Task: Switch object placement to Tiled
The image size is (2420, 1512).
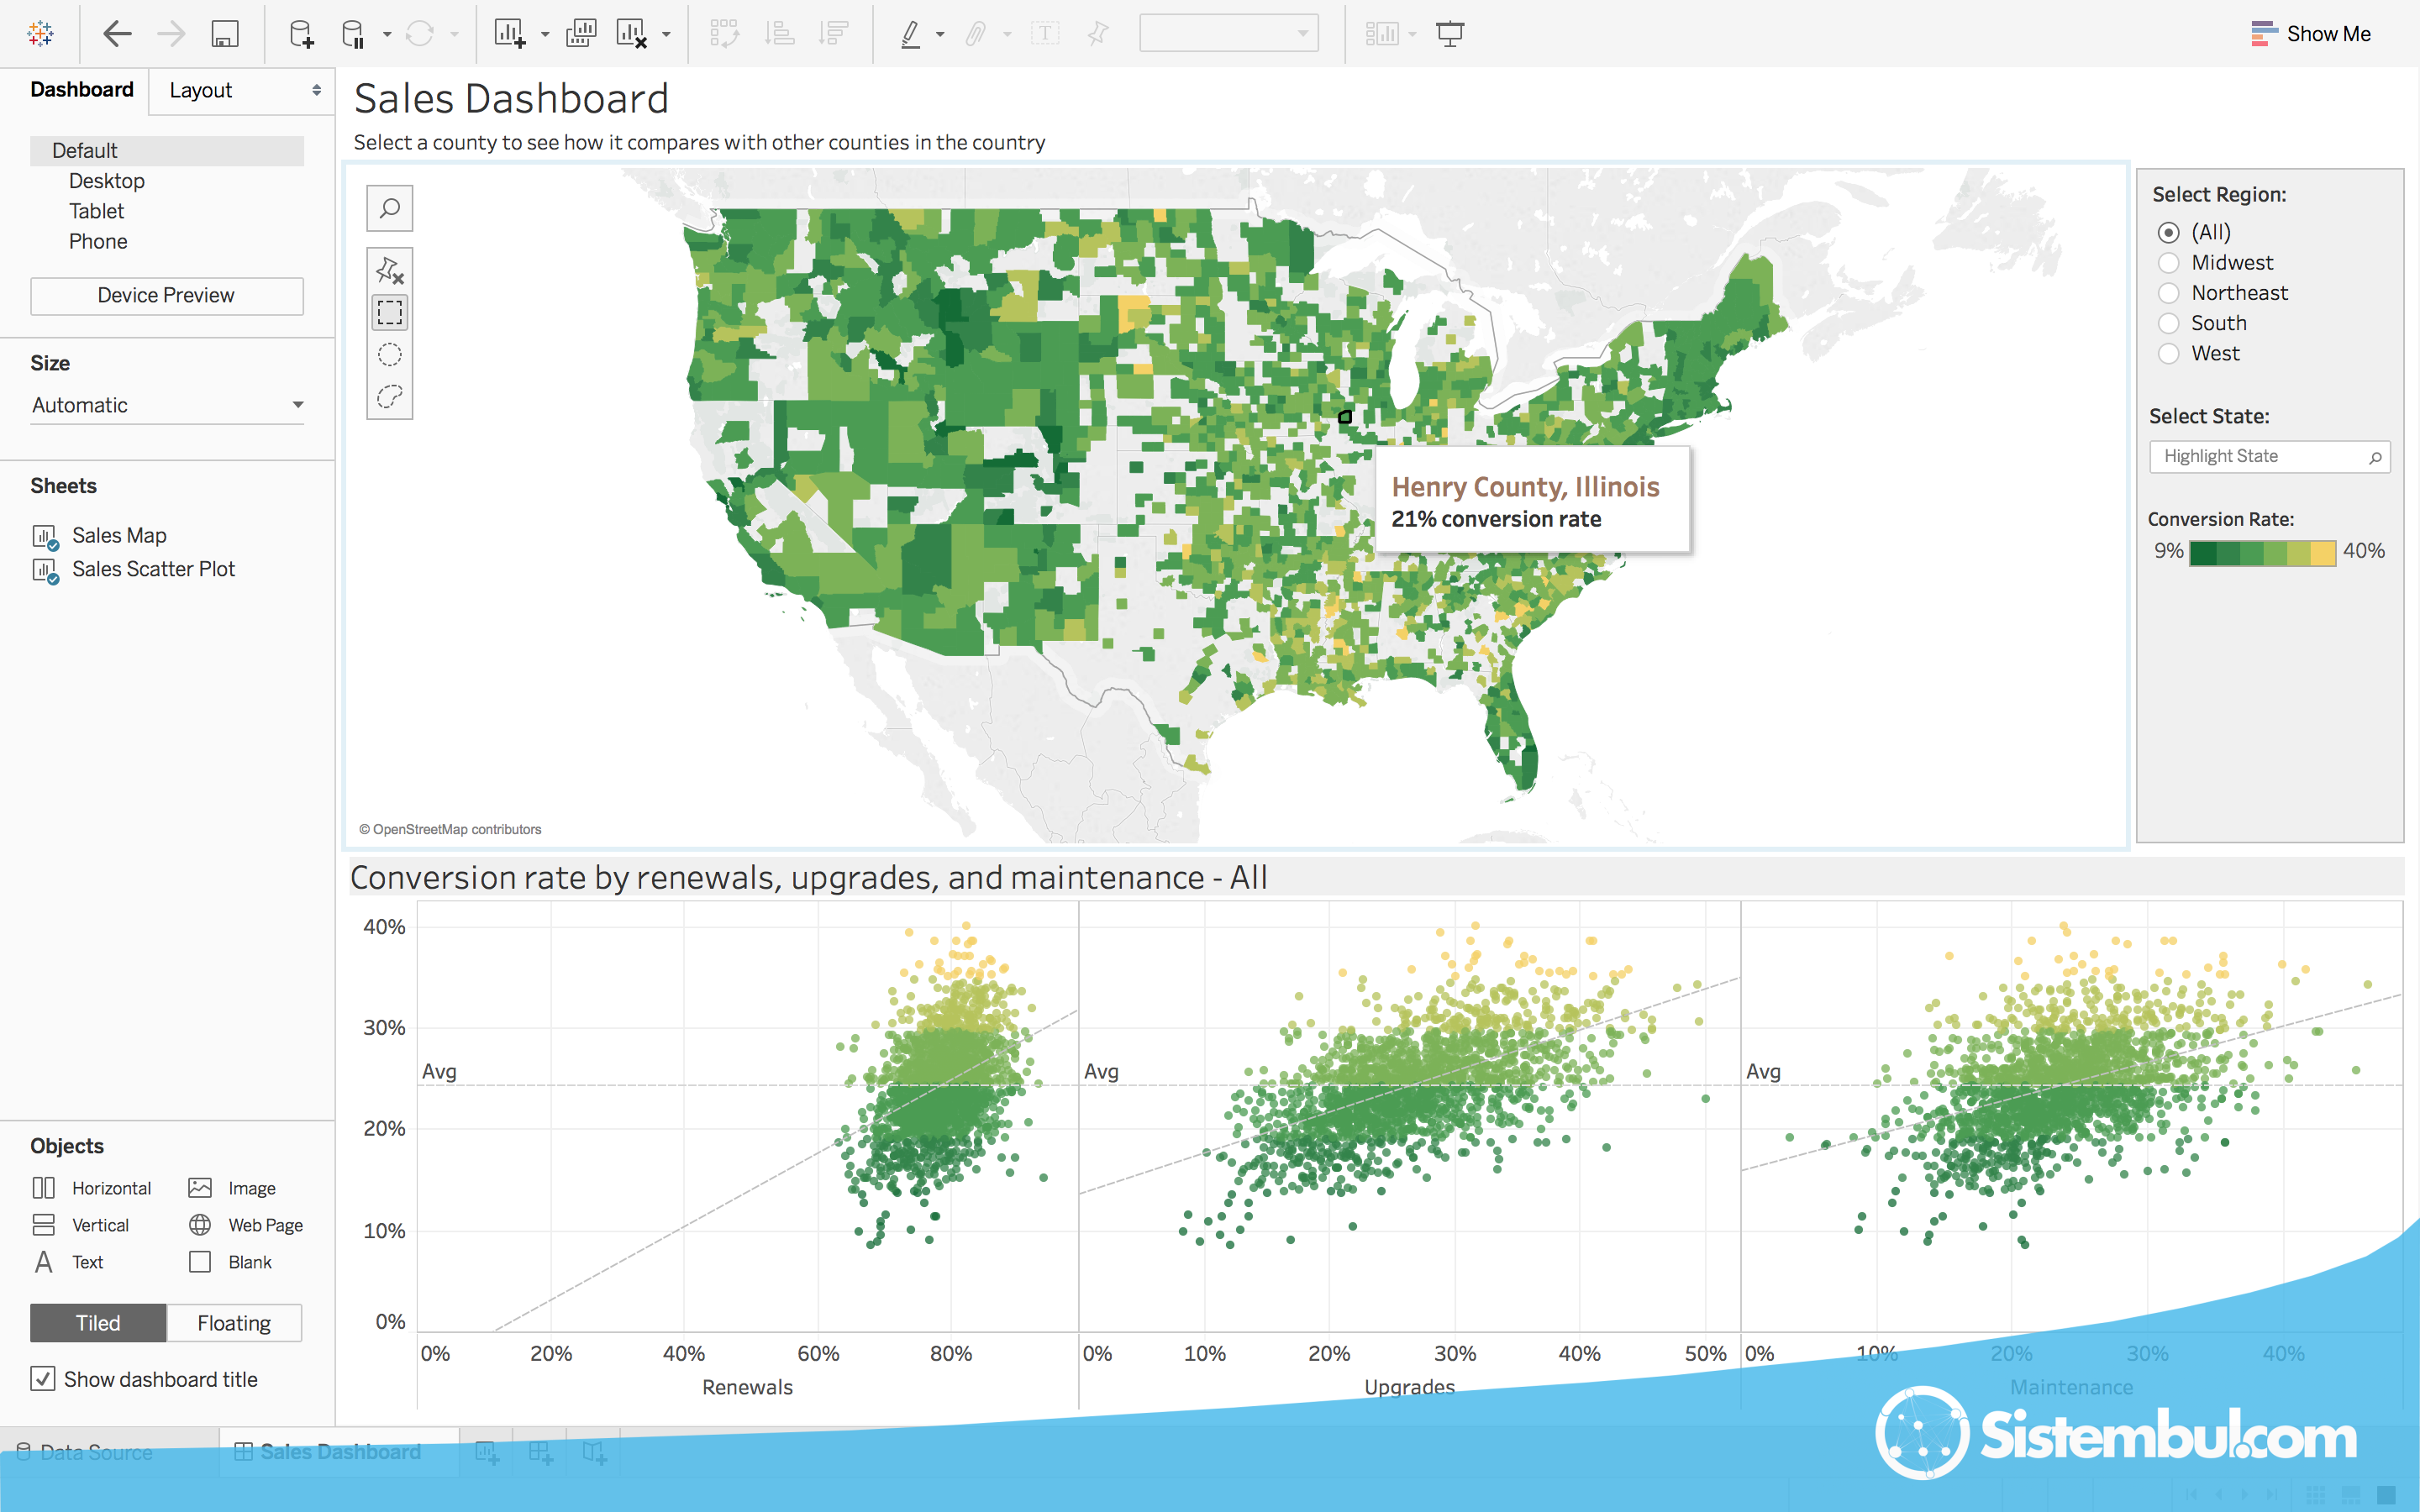Action: 98,1323
